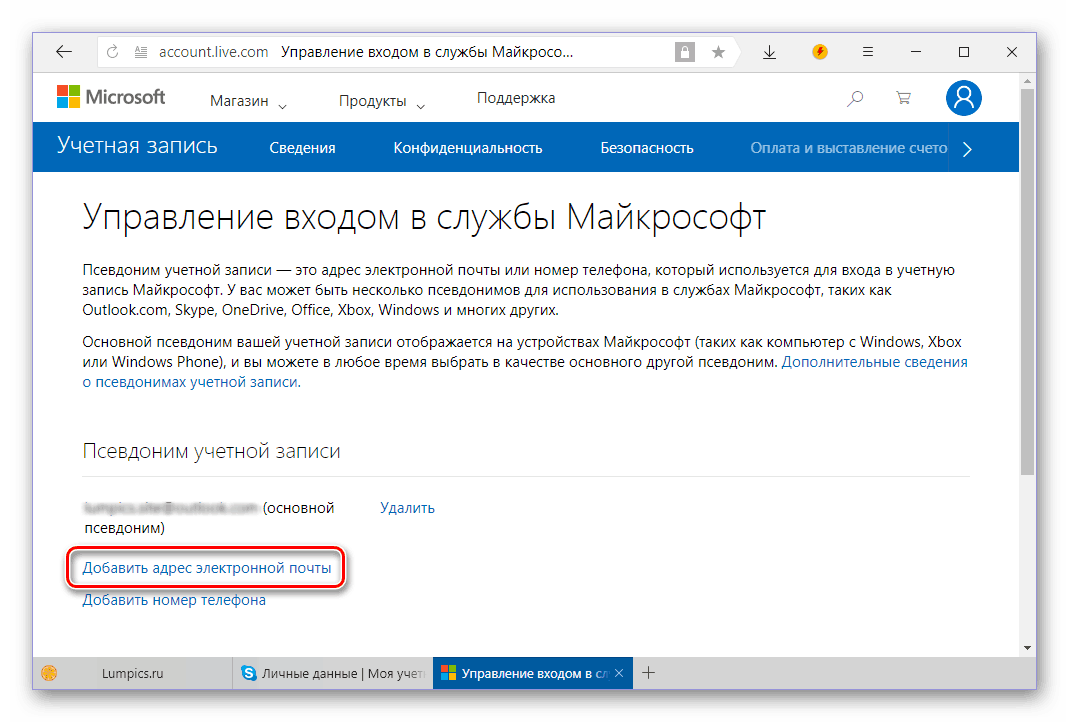Expand the Магазин dropdown menu

pyautogui.click(x=247, y=101)
